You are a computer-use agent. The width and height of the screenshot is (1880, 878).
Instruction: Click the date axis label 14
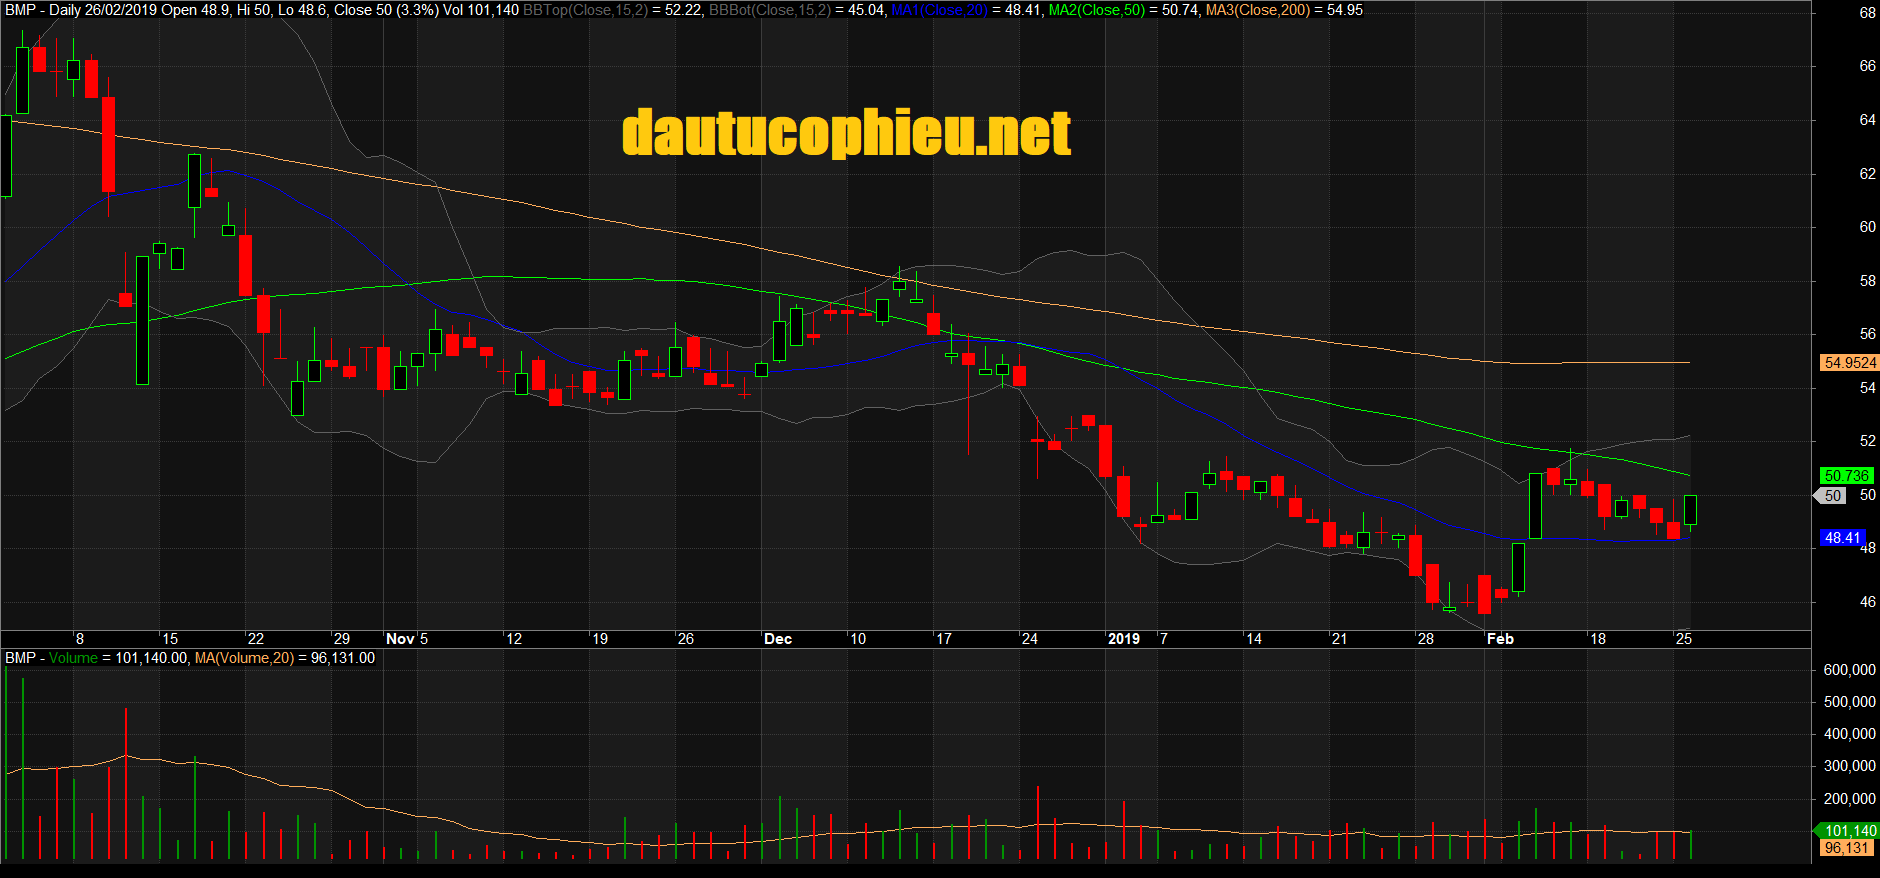pos(1254,639)
